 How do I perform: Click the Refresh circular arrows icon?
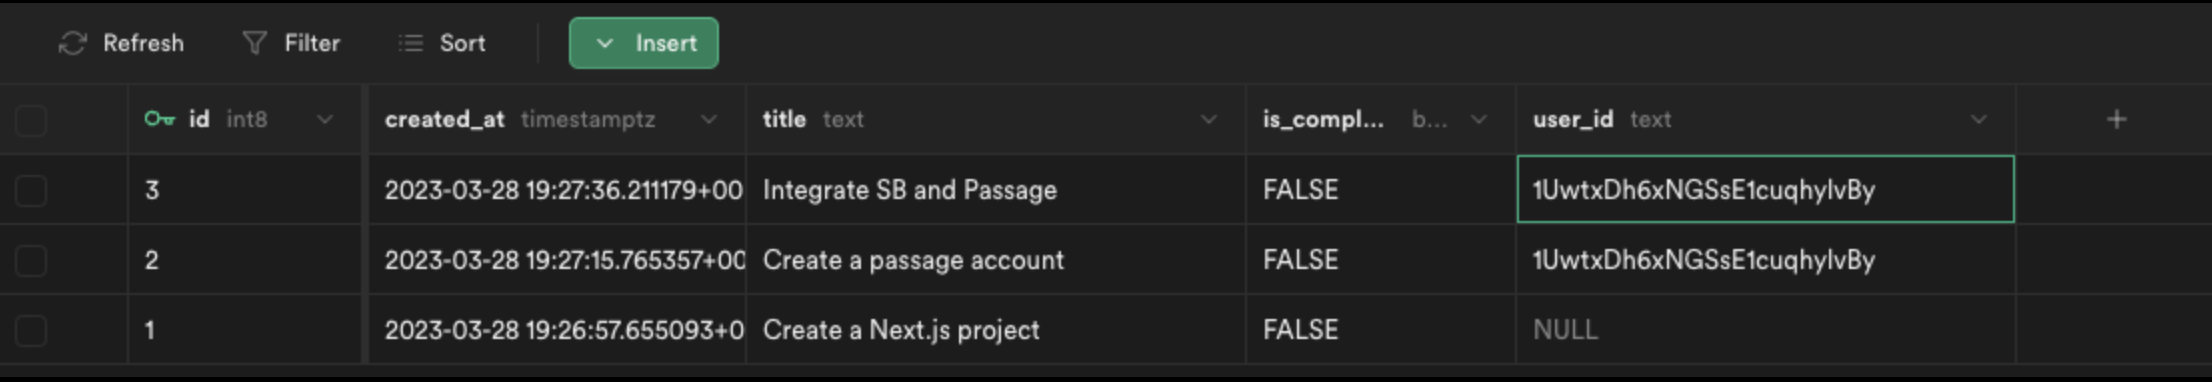[72, 43]
